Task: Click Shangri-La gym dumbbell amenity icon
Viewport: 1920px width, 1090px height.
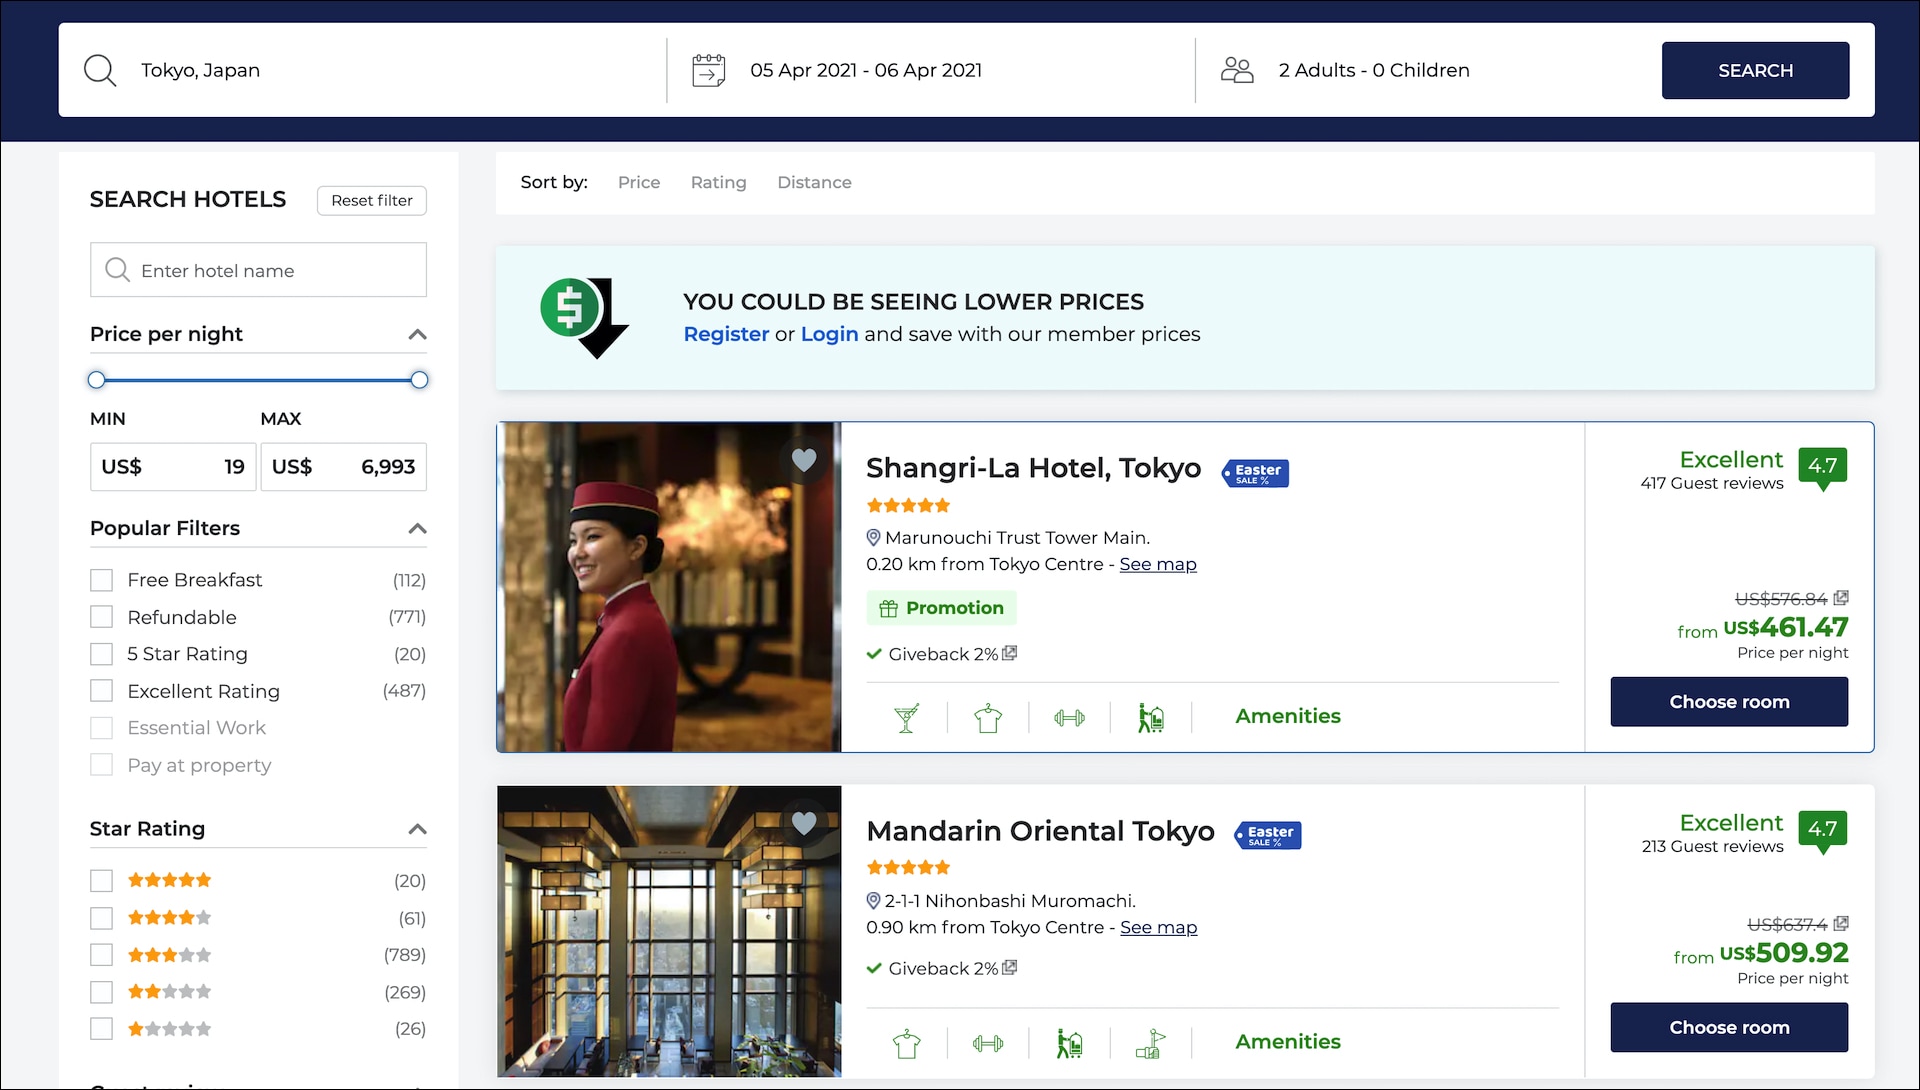Action: 1069,718
